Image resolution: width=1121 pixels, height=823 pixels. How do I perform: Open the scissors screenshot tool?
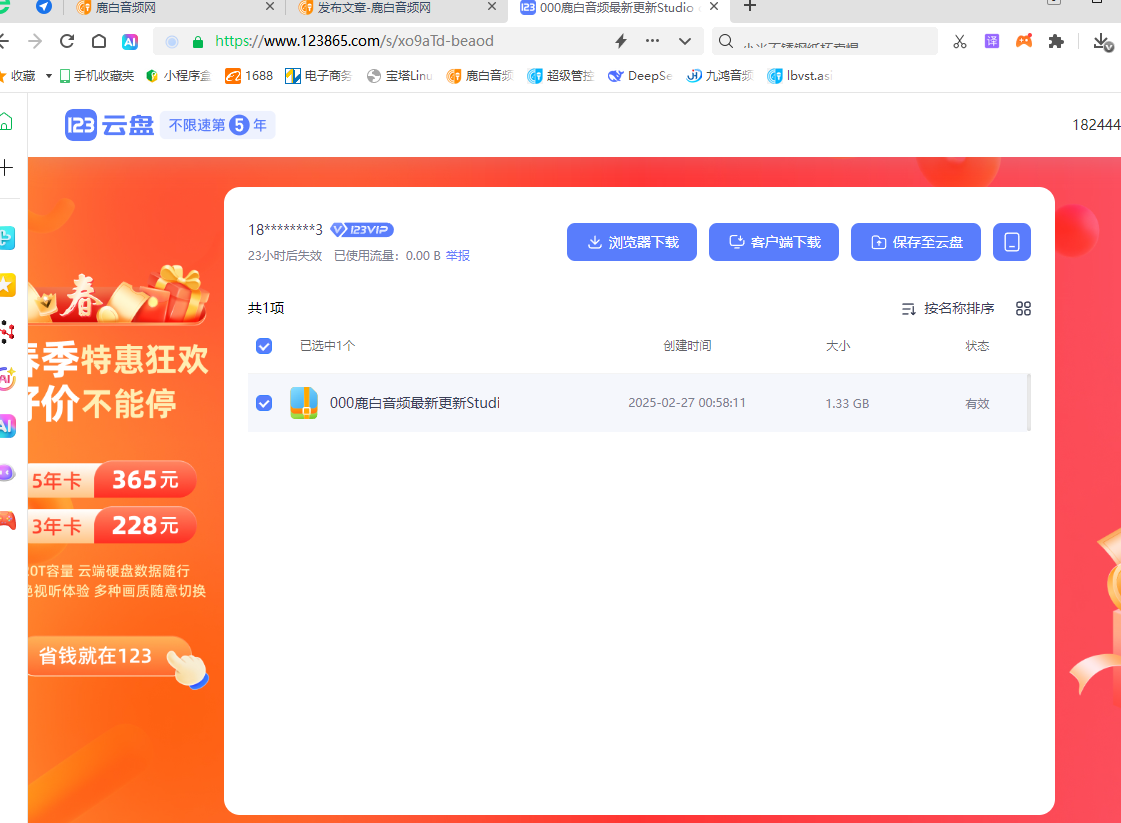point(959,41)
